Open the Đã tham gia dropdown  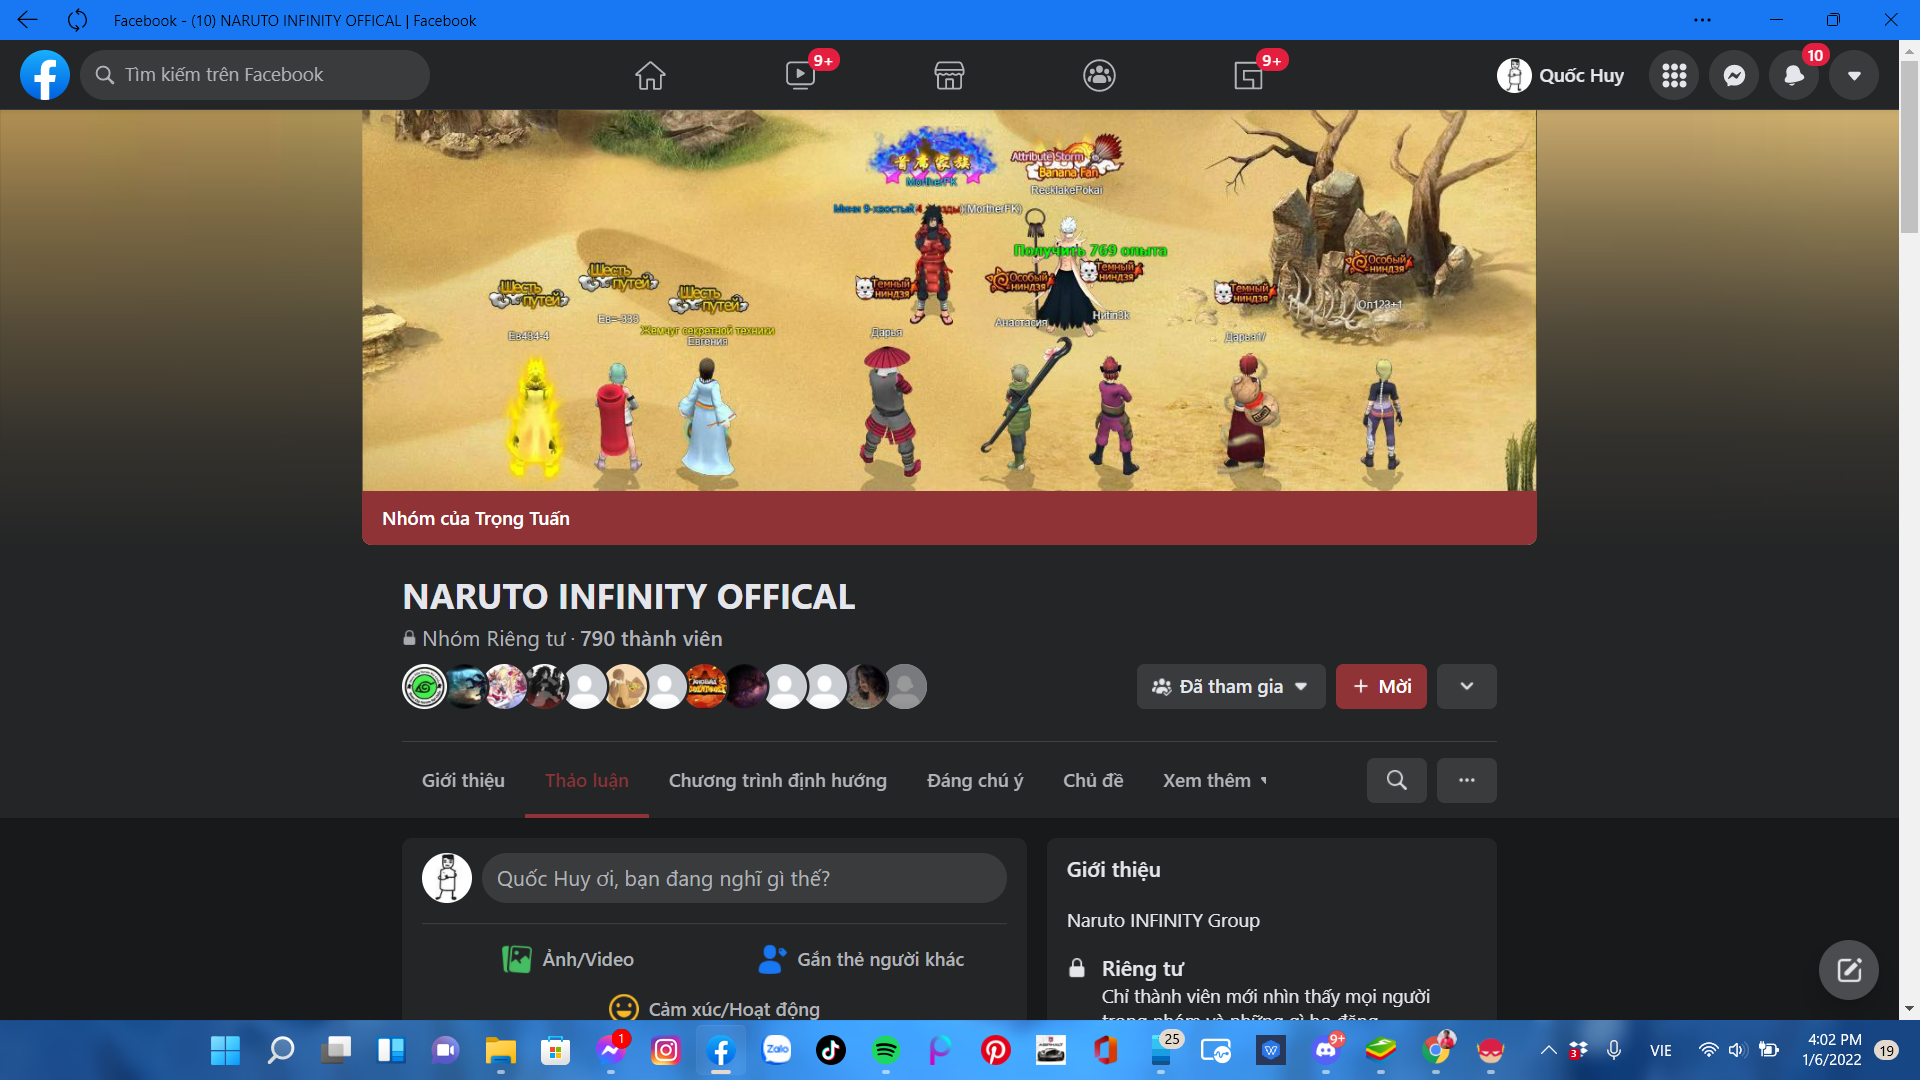tap(1231, 687)
